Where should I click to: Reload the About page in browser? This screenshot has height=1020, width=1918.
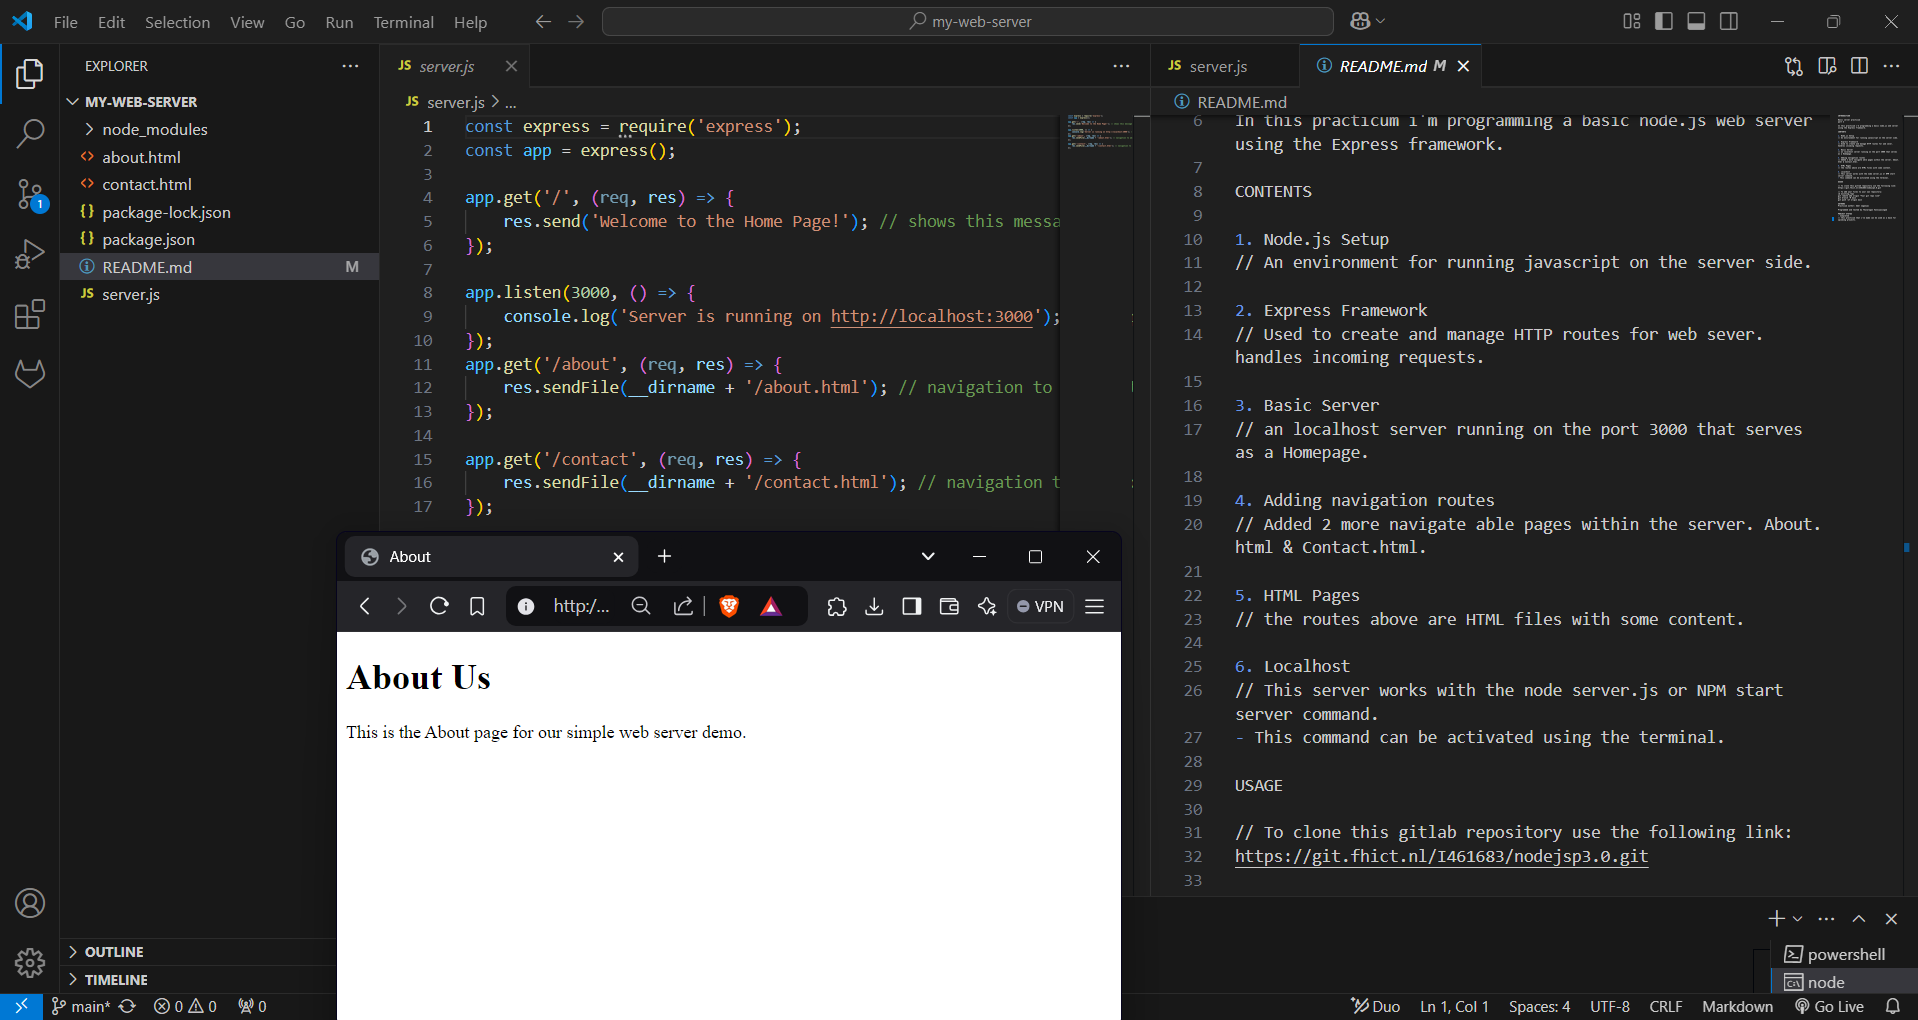[439, 606]
